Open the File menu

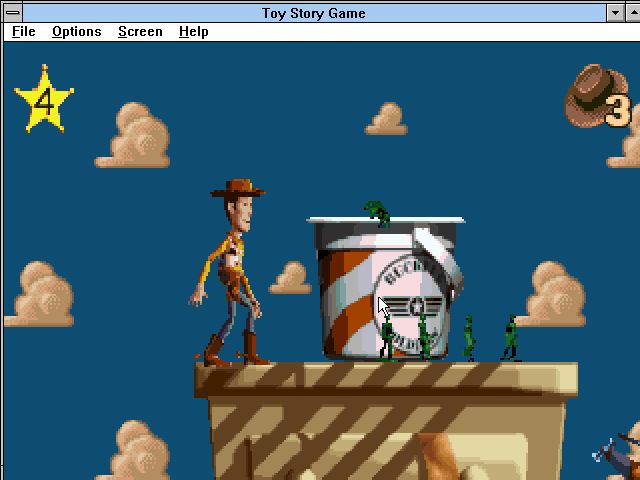24,32
